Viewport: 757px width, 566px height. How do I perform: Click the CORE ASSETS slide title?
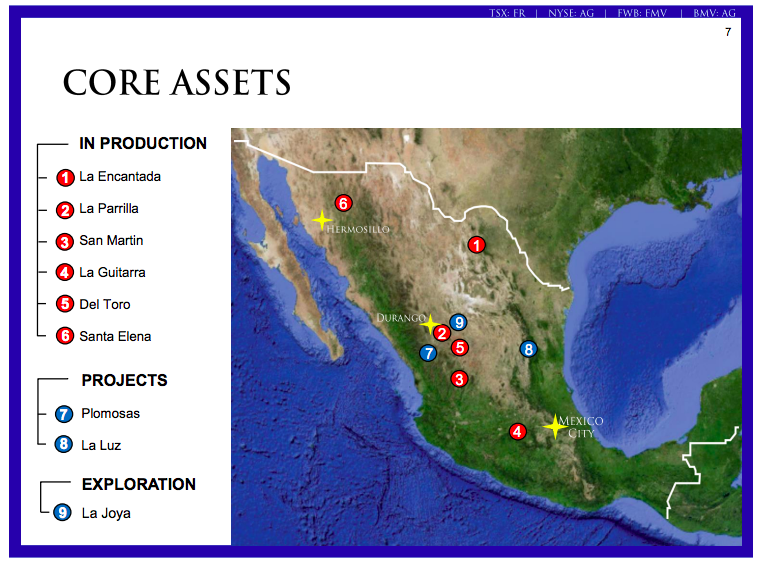coord(177,82)
